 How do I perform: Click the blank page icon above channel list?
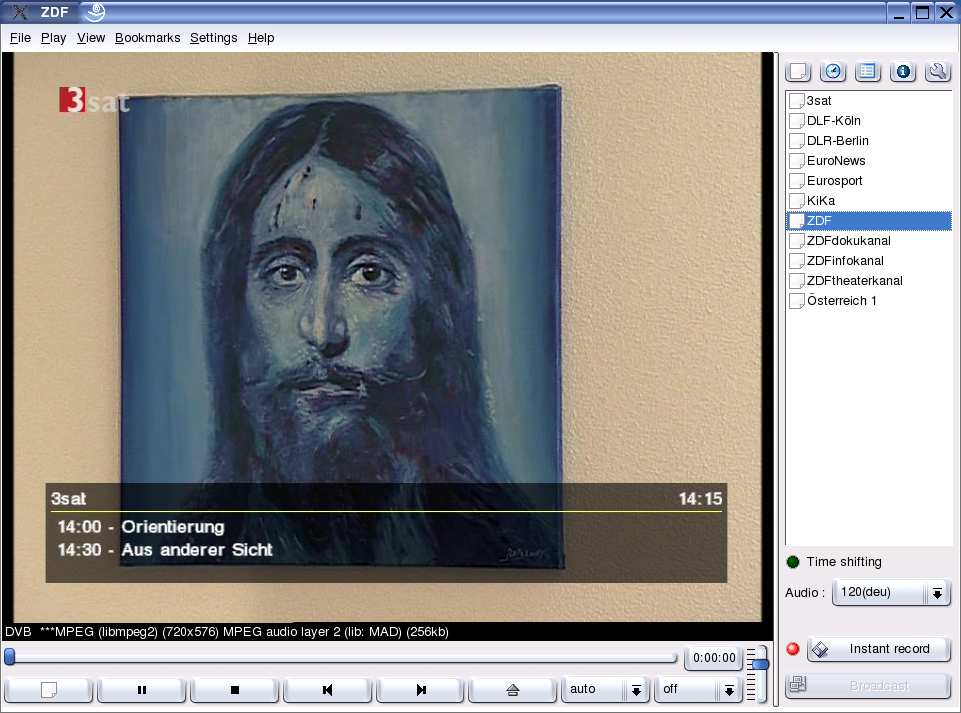798,72
